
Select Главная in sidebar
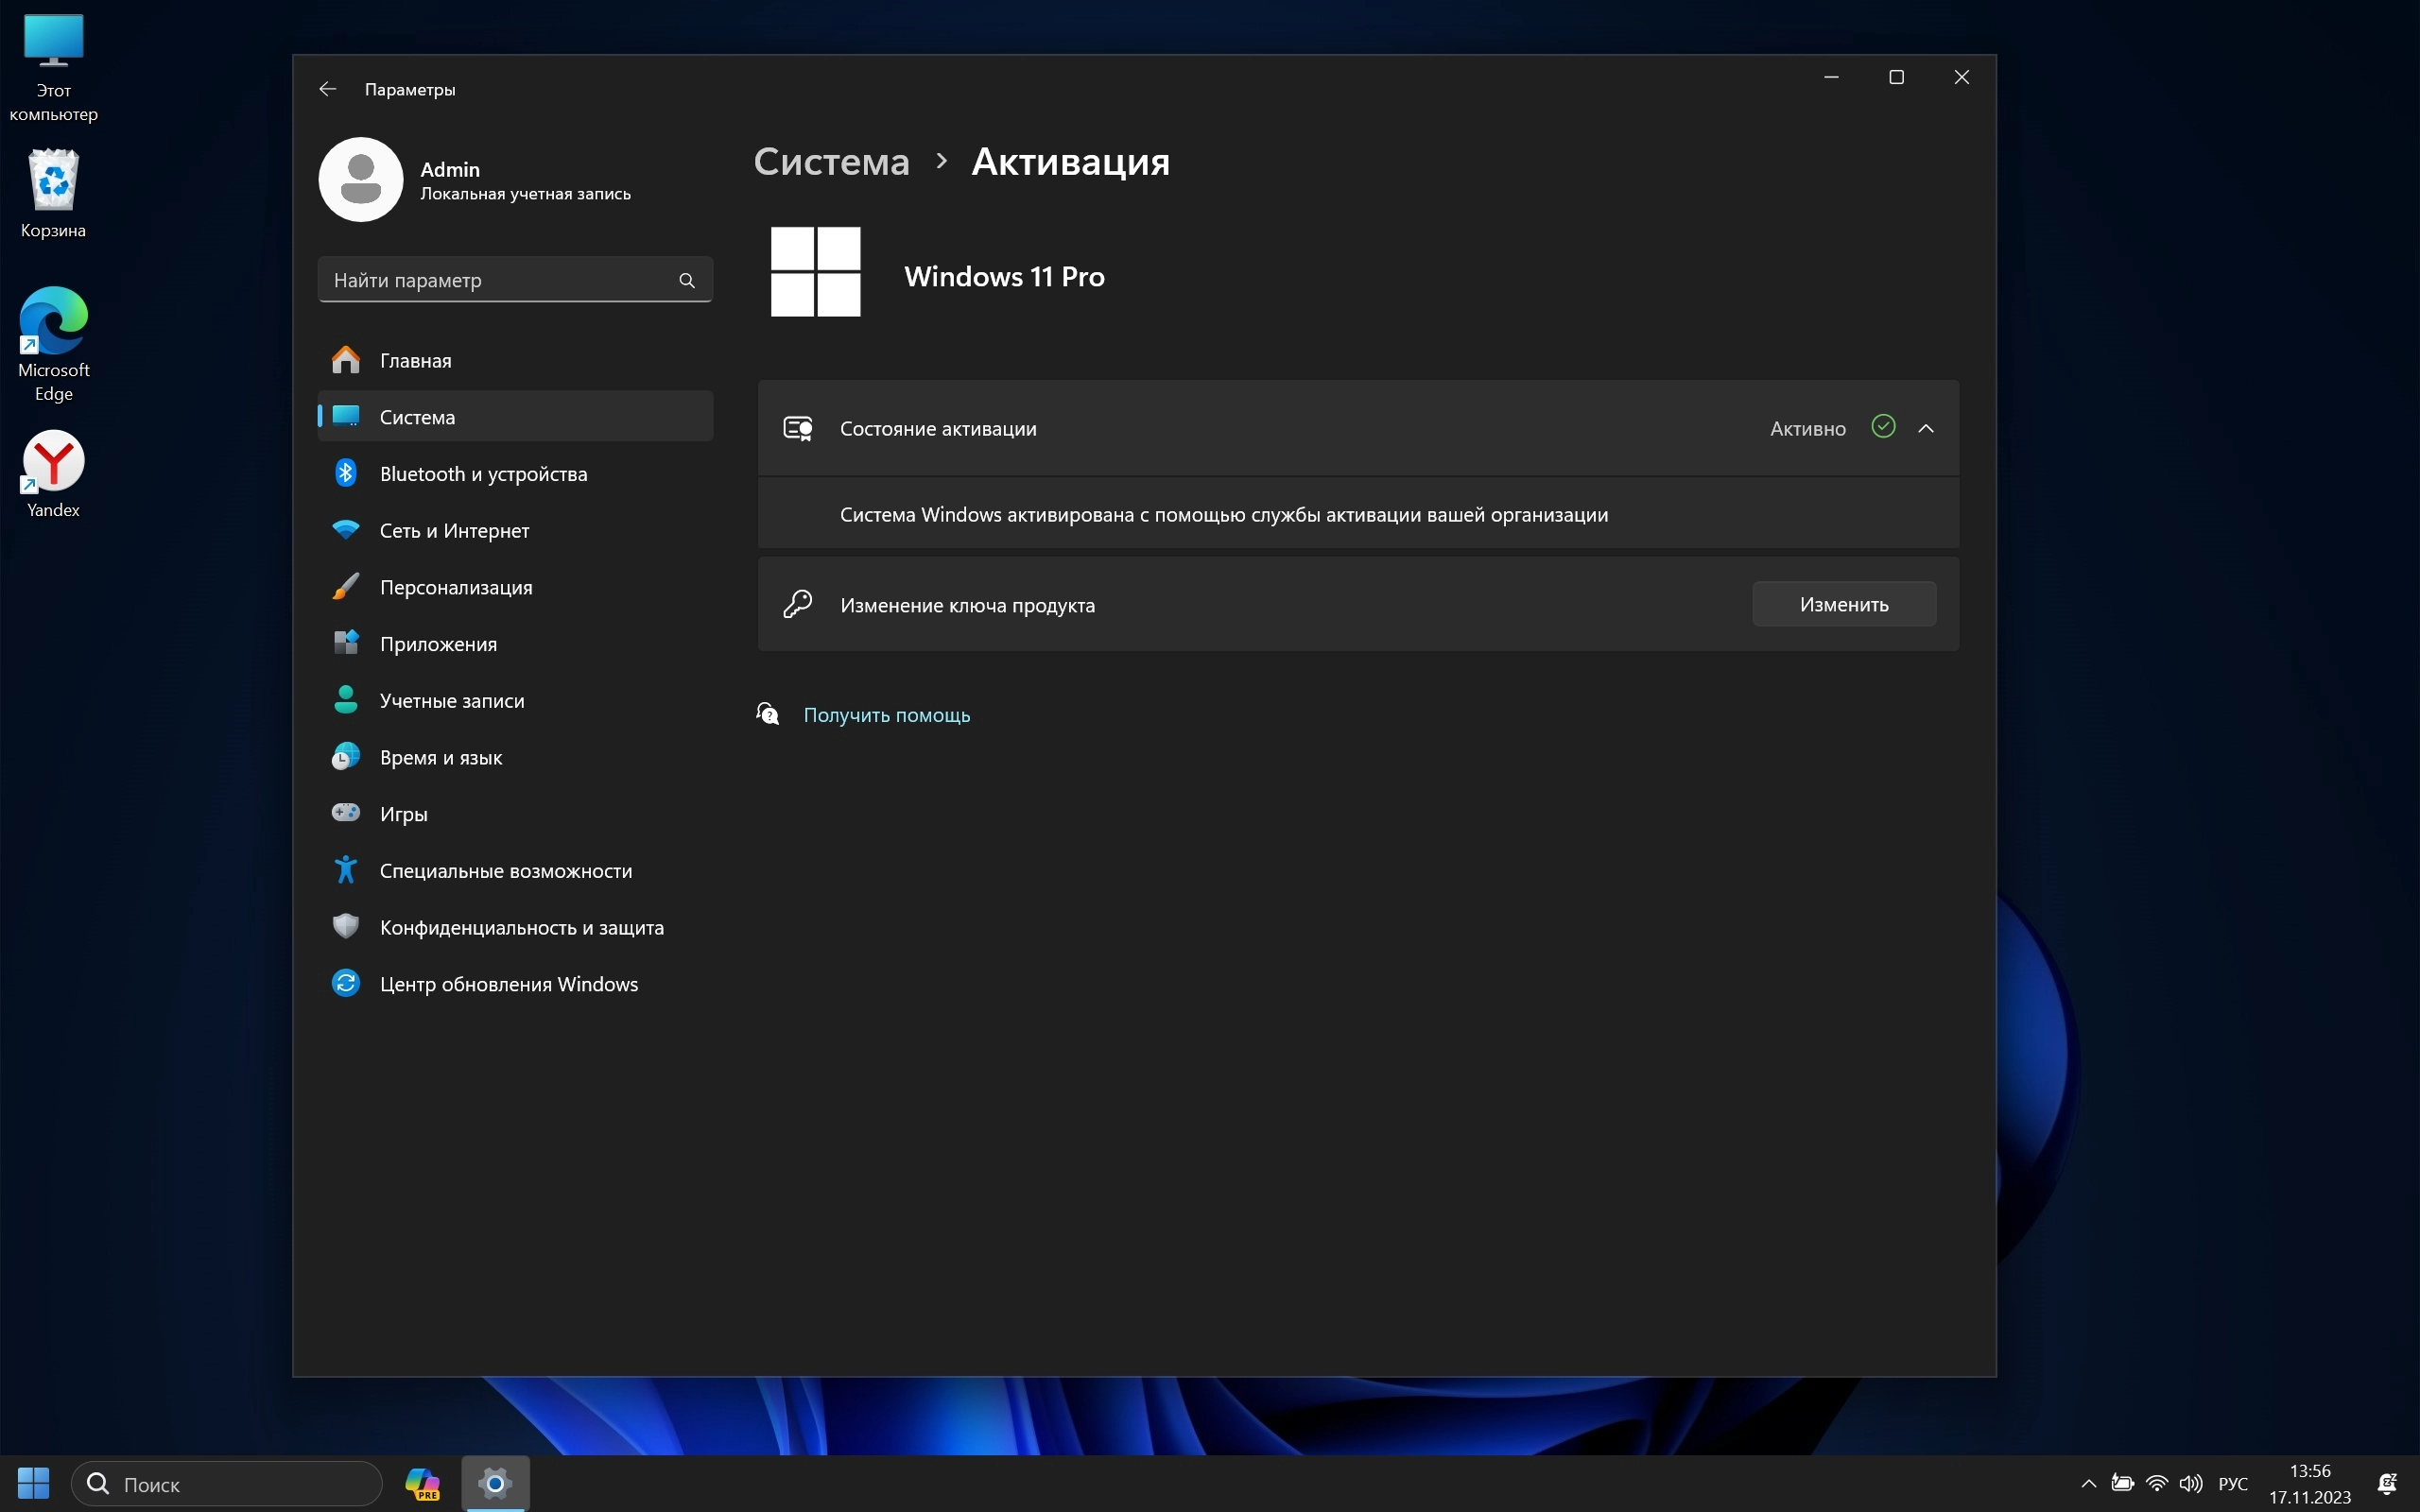tap(415, 361)
